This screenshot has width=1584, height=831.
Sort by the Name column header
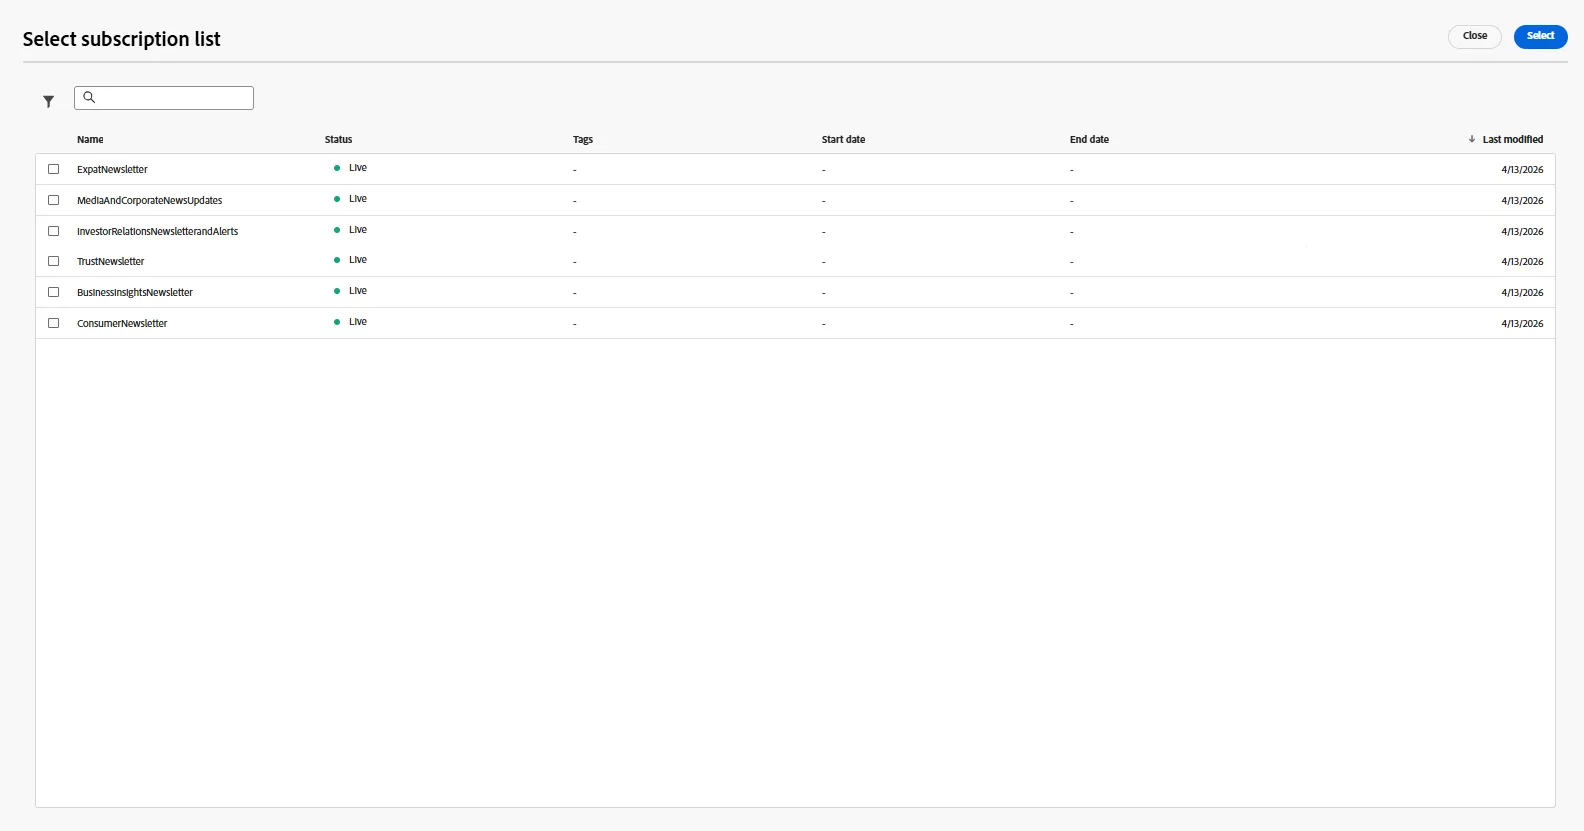click(90, 139)
